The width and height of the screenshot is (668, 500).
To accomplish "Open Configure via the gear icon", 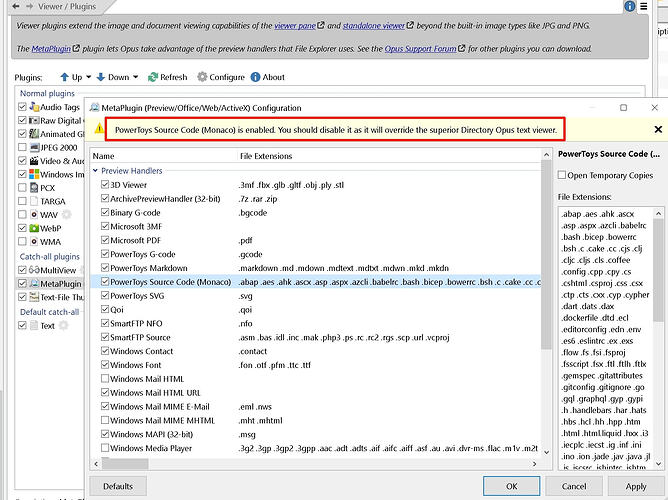I will click(x=203, y=77).
